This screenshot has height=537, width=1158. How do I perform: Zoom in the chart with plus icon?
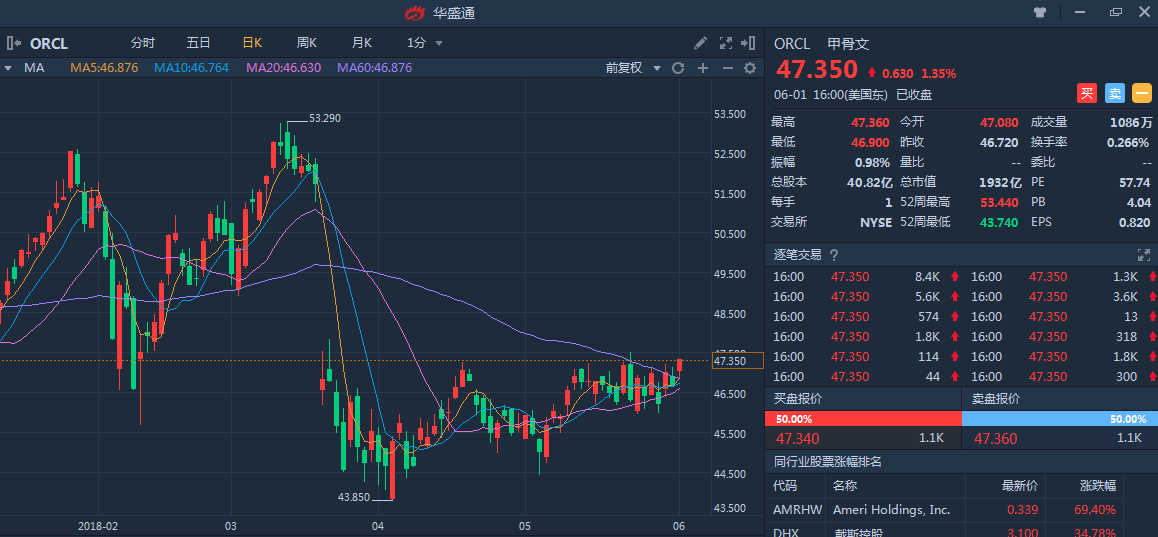[x=703, y=68]
